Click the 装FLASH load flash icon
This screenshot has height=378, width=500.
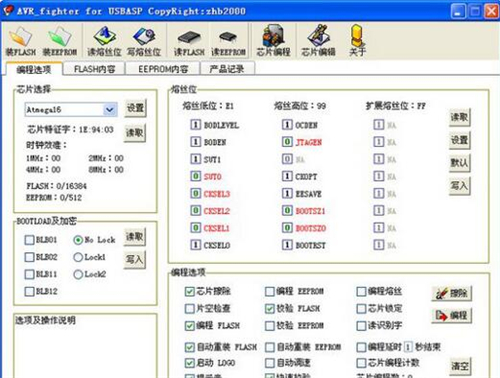20,42
